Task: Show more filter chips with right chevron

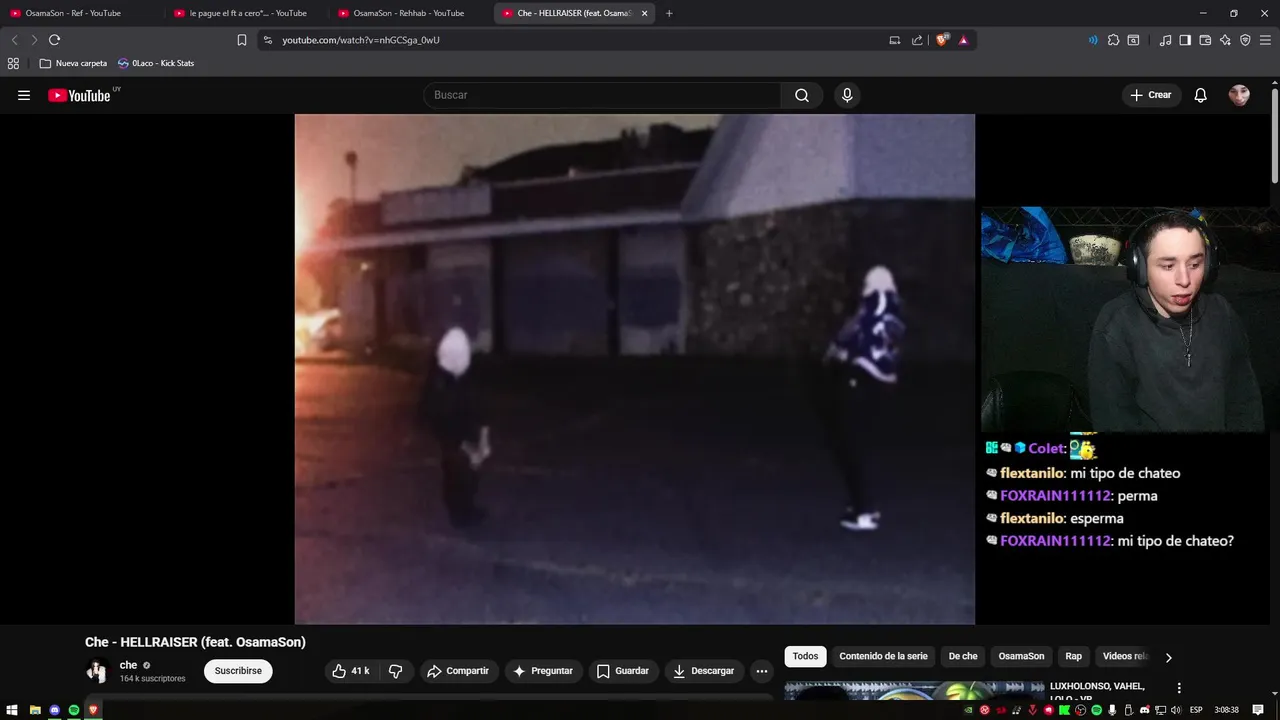Action: (x=1168, y=657)
